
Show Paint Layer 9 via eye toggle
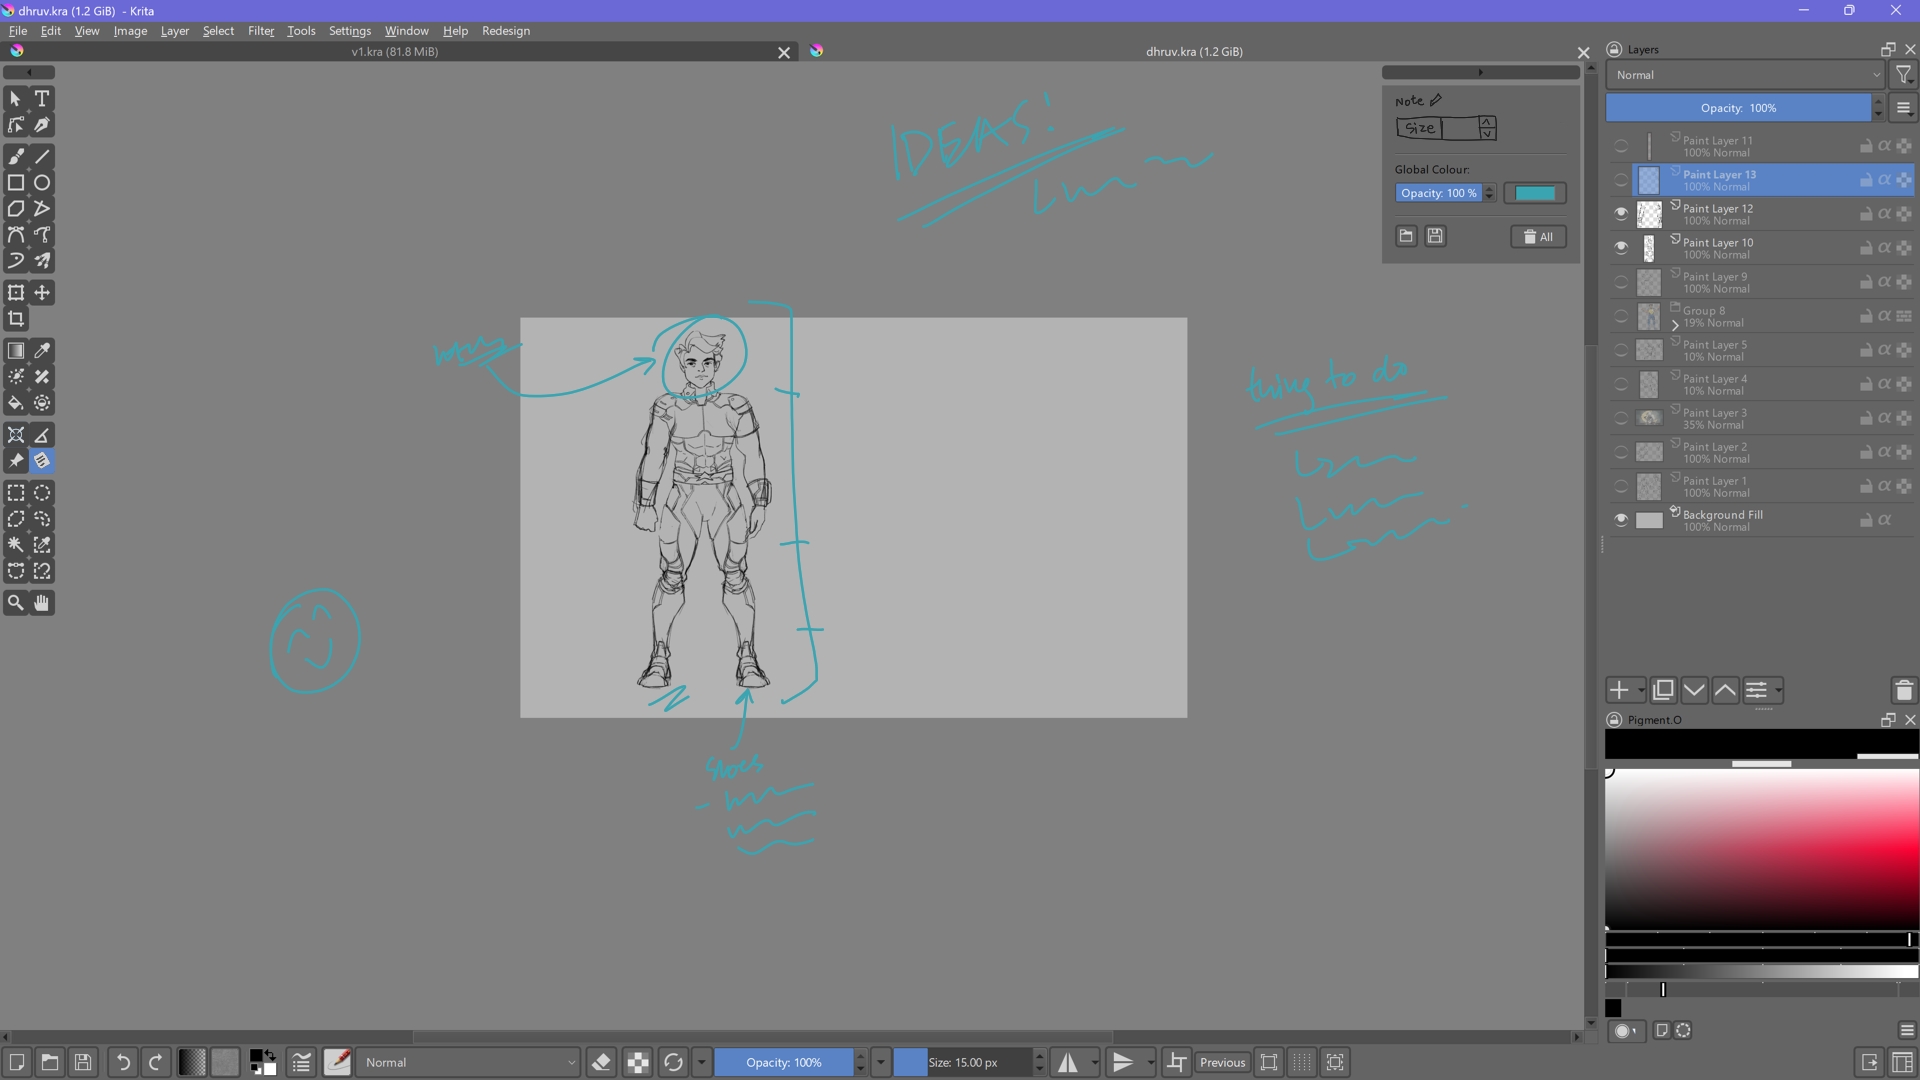[x=1621, y=282]
